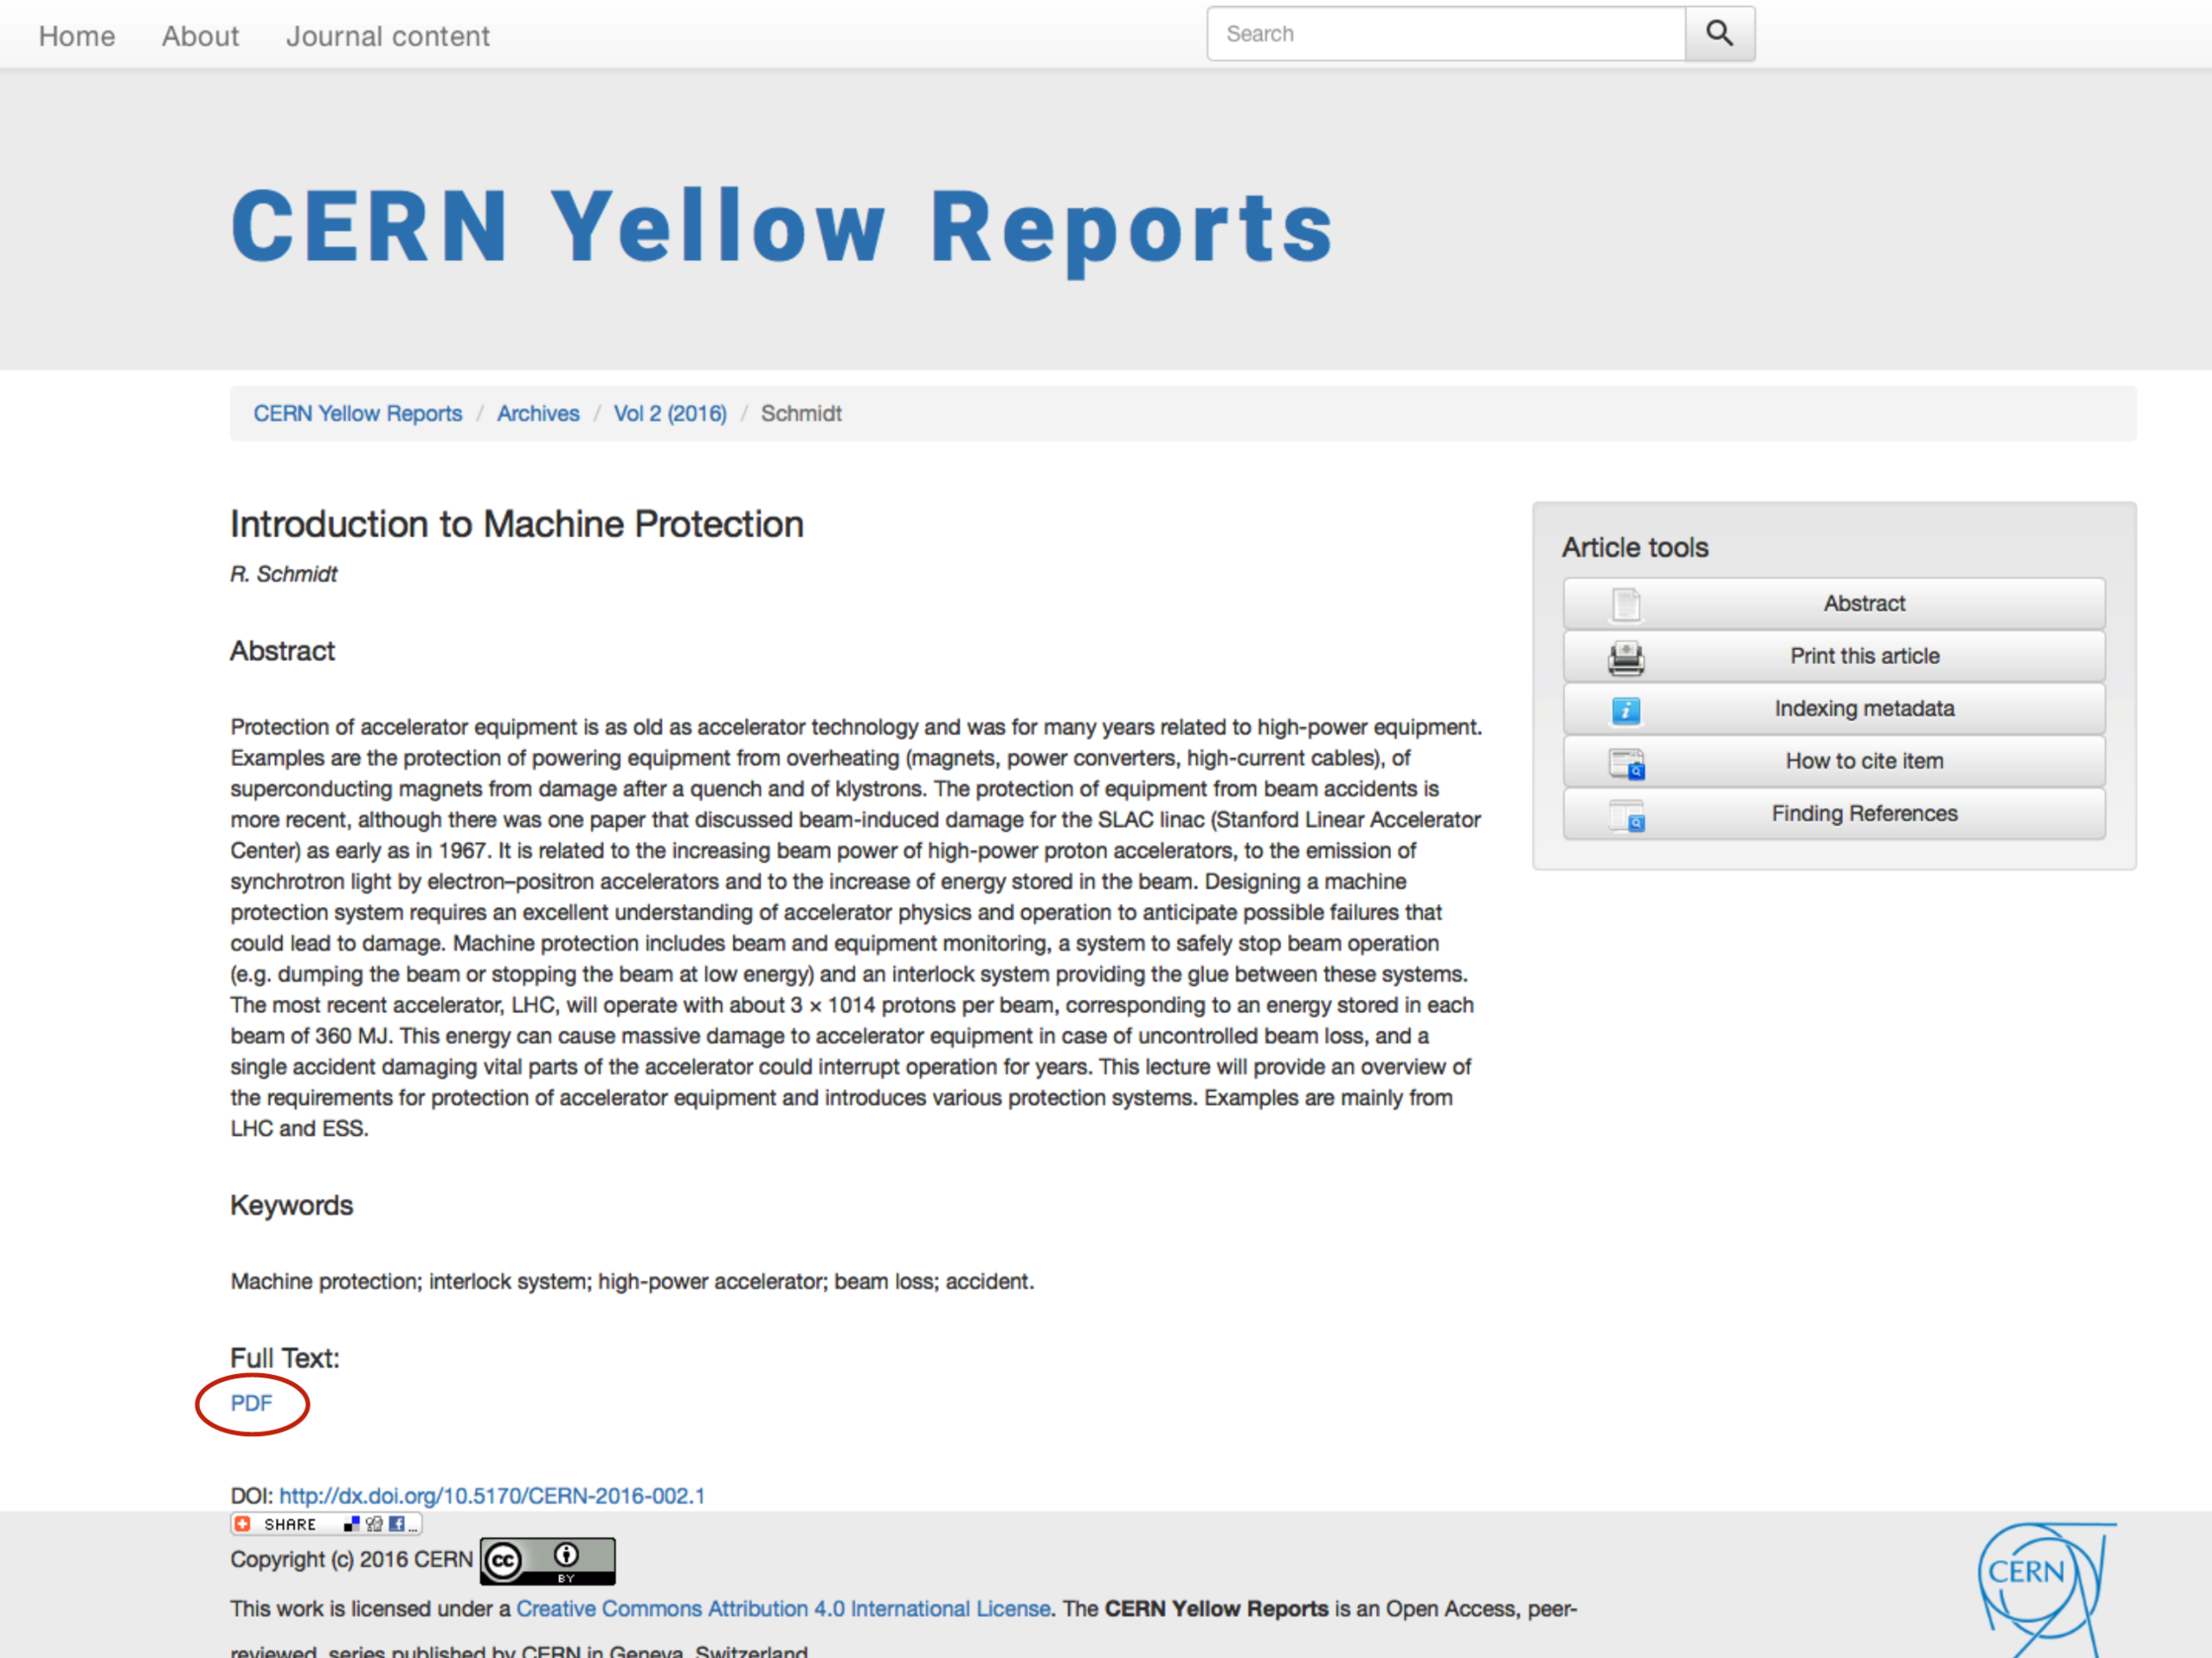Follow the DOI link 10.5170/CERN-2016-002.1
The image size is (2212, 1658).
point(492,1496)
